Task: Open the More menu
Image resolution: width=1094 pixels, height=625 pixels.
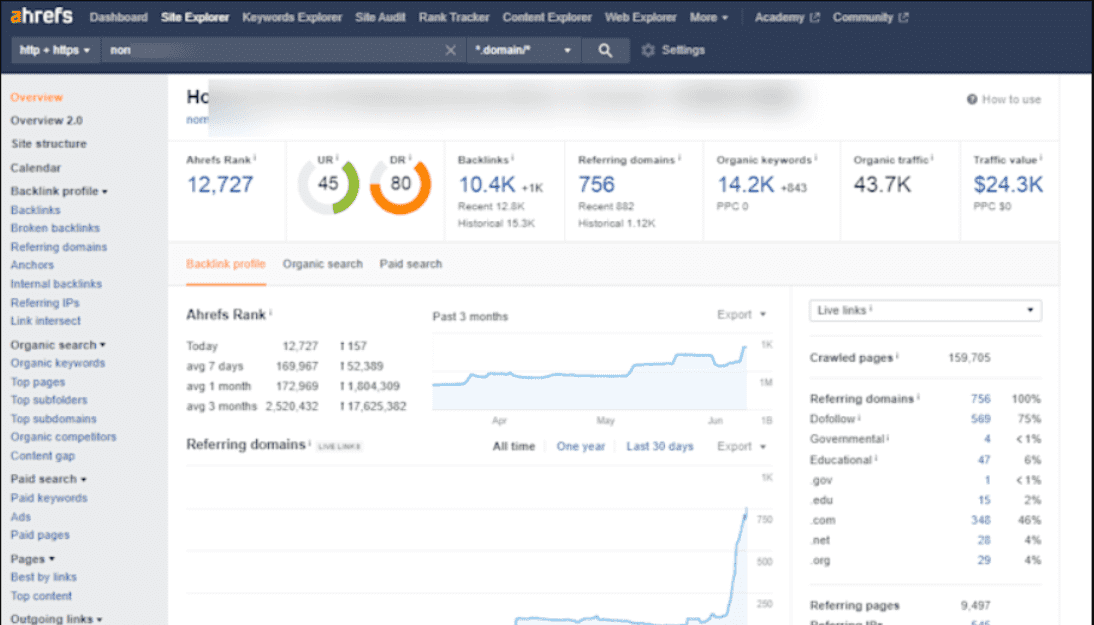Action: [709, 17]
